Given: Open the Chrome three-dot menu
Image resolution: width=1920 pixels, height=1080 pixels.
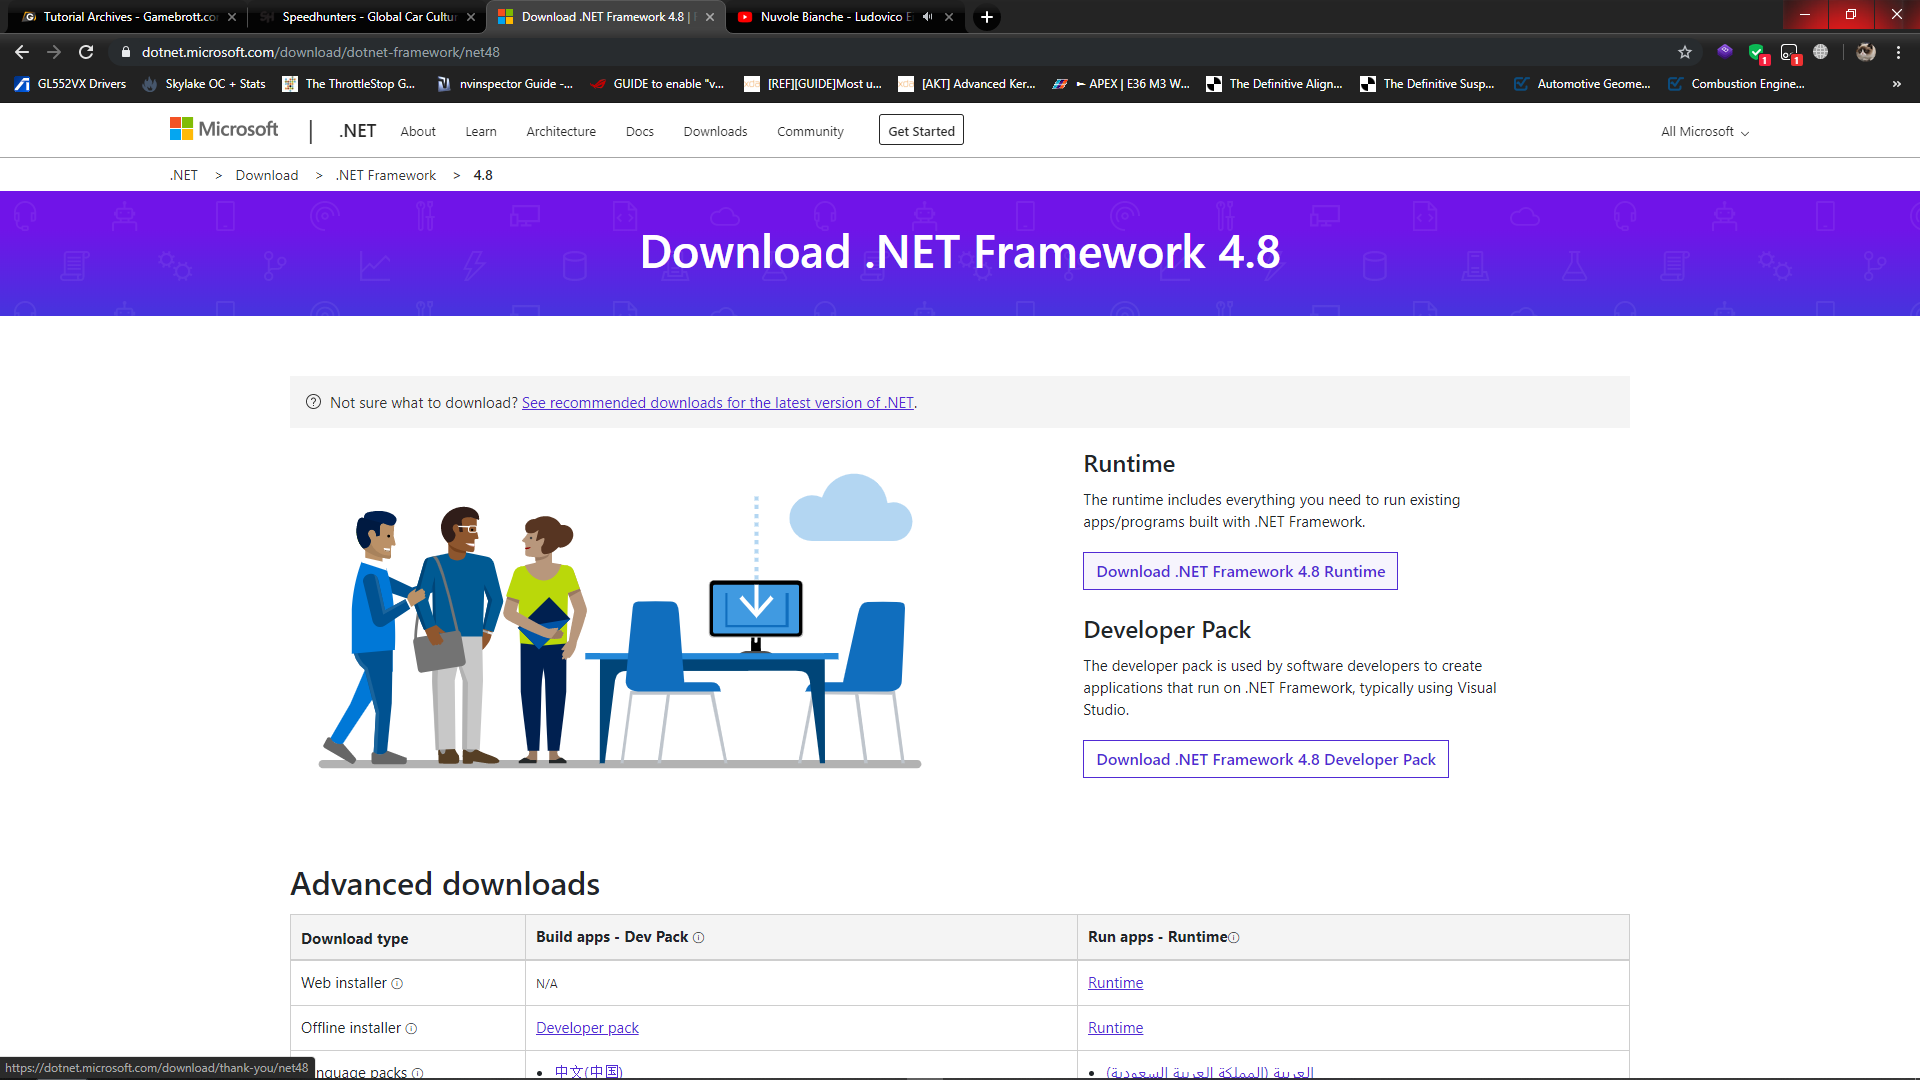Looking at the screenshot, I should pos(1898,51).
